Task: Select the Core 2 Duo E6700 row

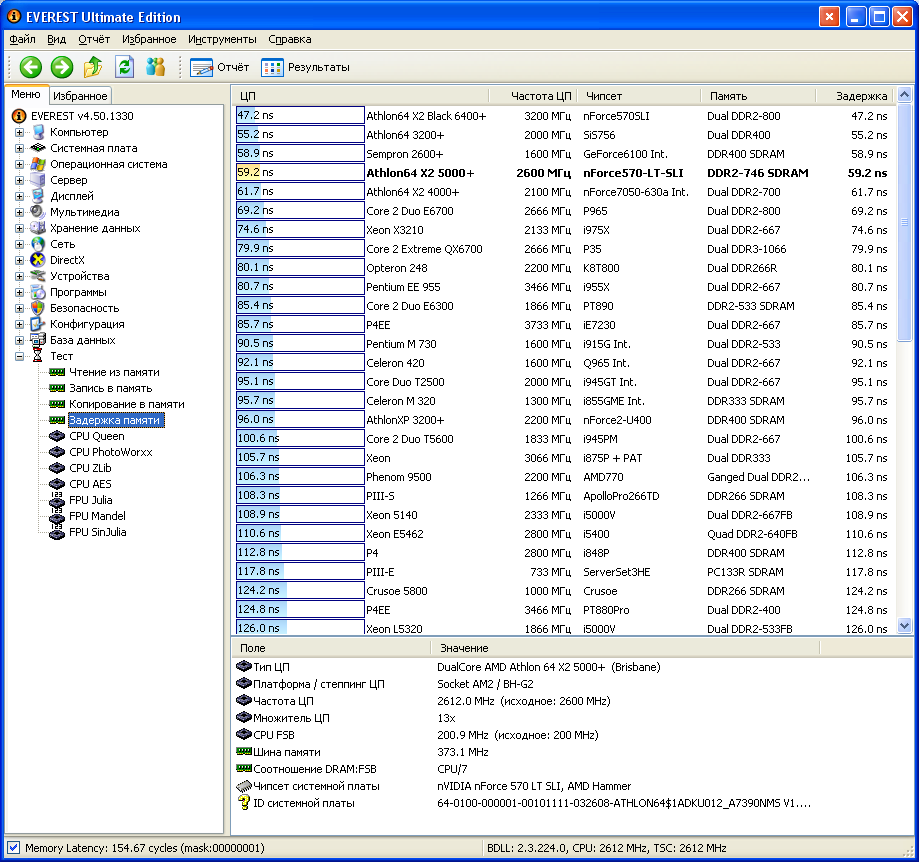Action: point(563,211)
